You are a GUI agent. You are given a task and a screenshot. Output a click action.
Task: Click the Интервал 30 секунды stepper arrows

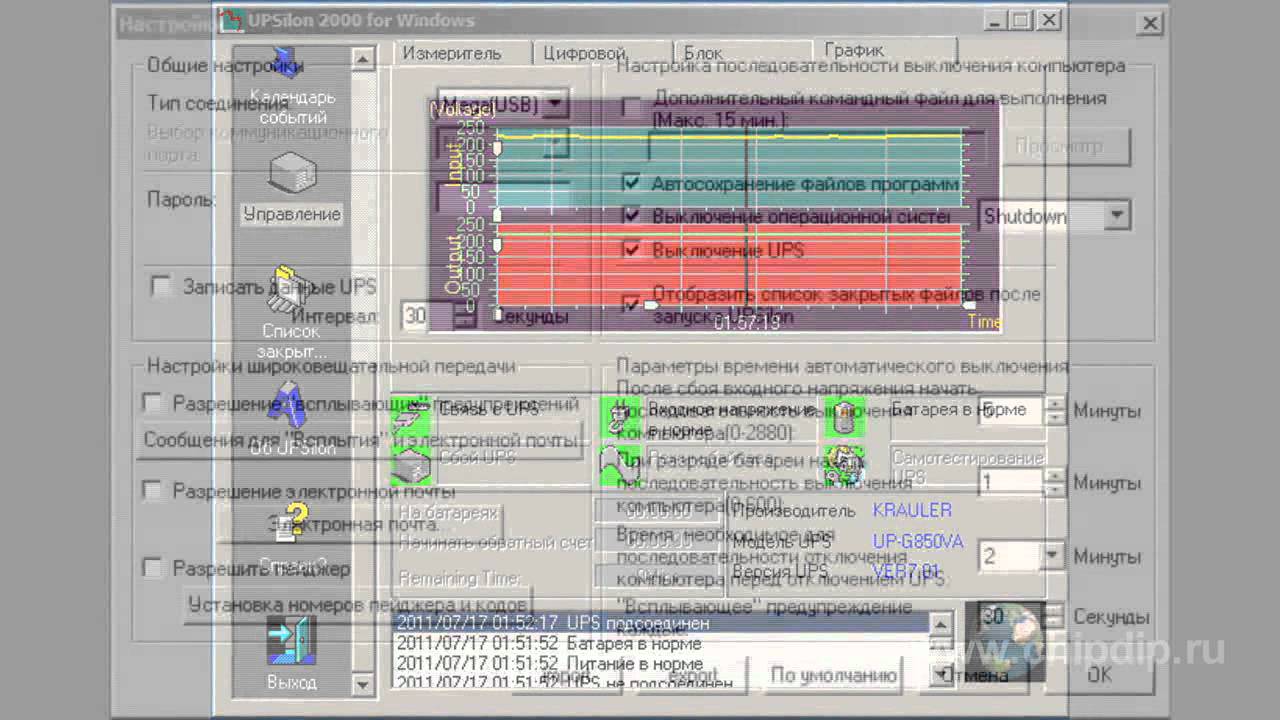[464, 316]
